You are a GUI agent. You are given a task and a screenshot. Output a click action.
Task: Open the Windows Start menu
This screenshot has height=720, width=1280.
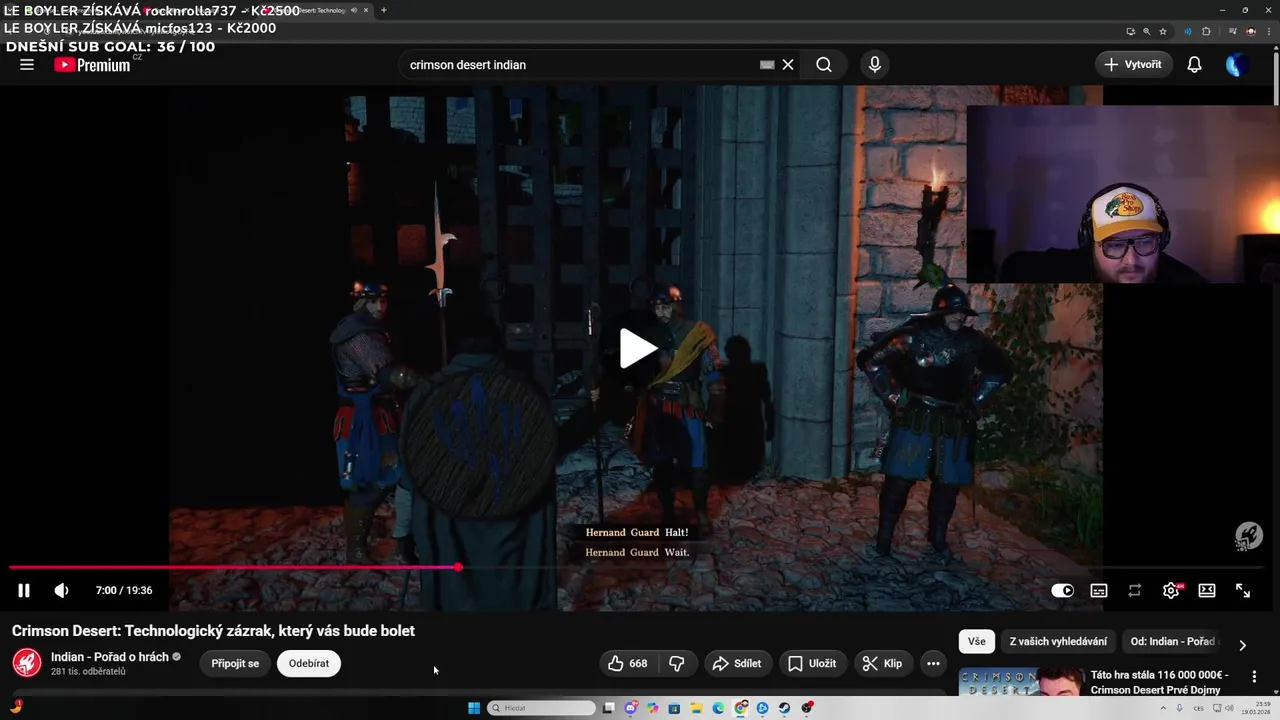pos(474,708)
